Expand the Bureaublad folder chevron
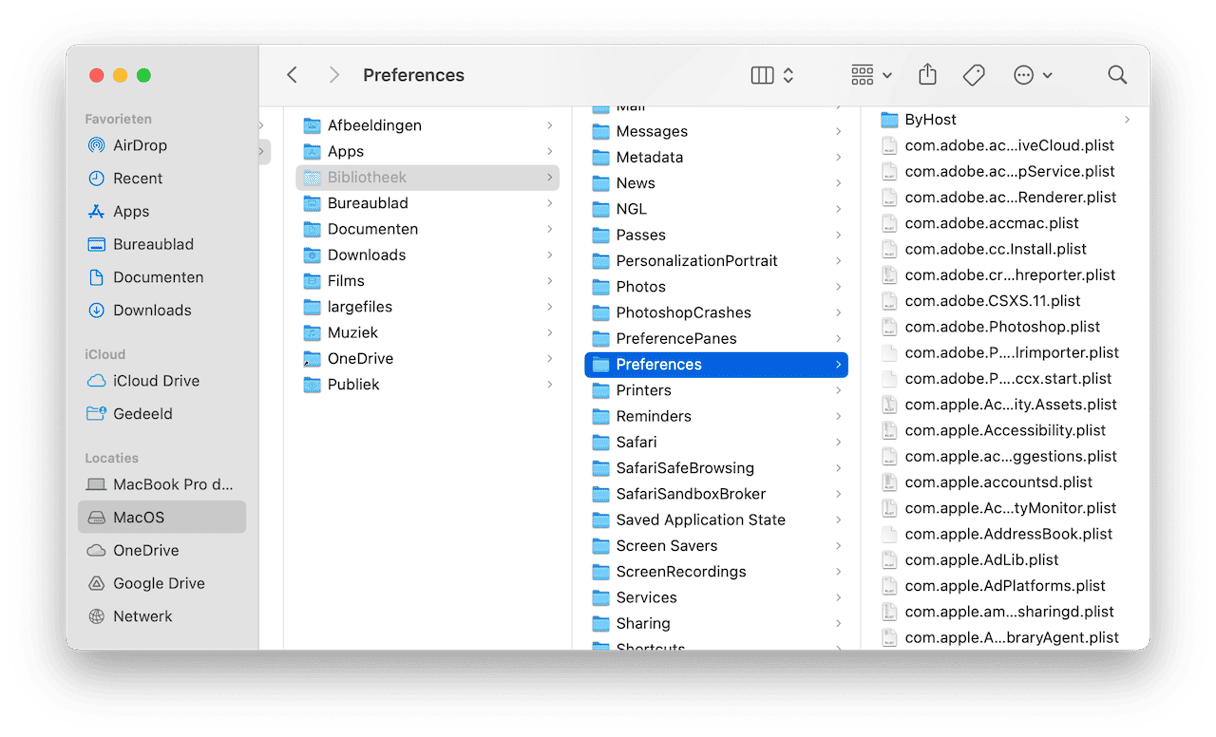Screen dimensions: 1216x737 (550, 203)
